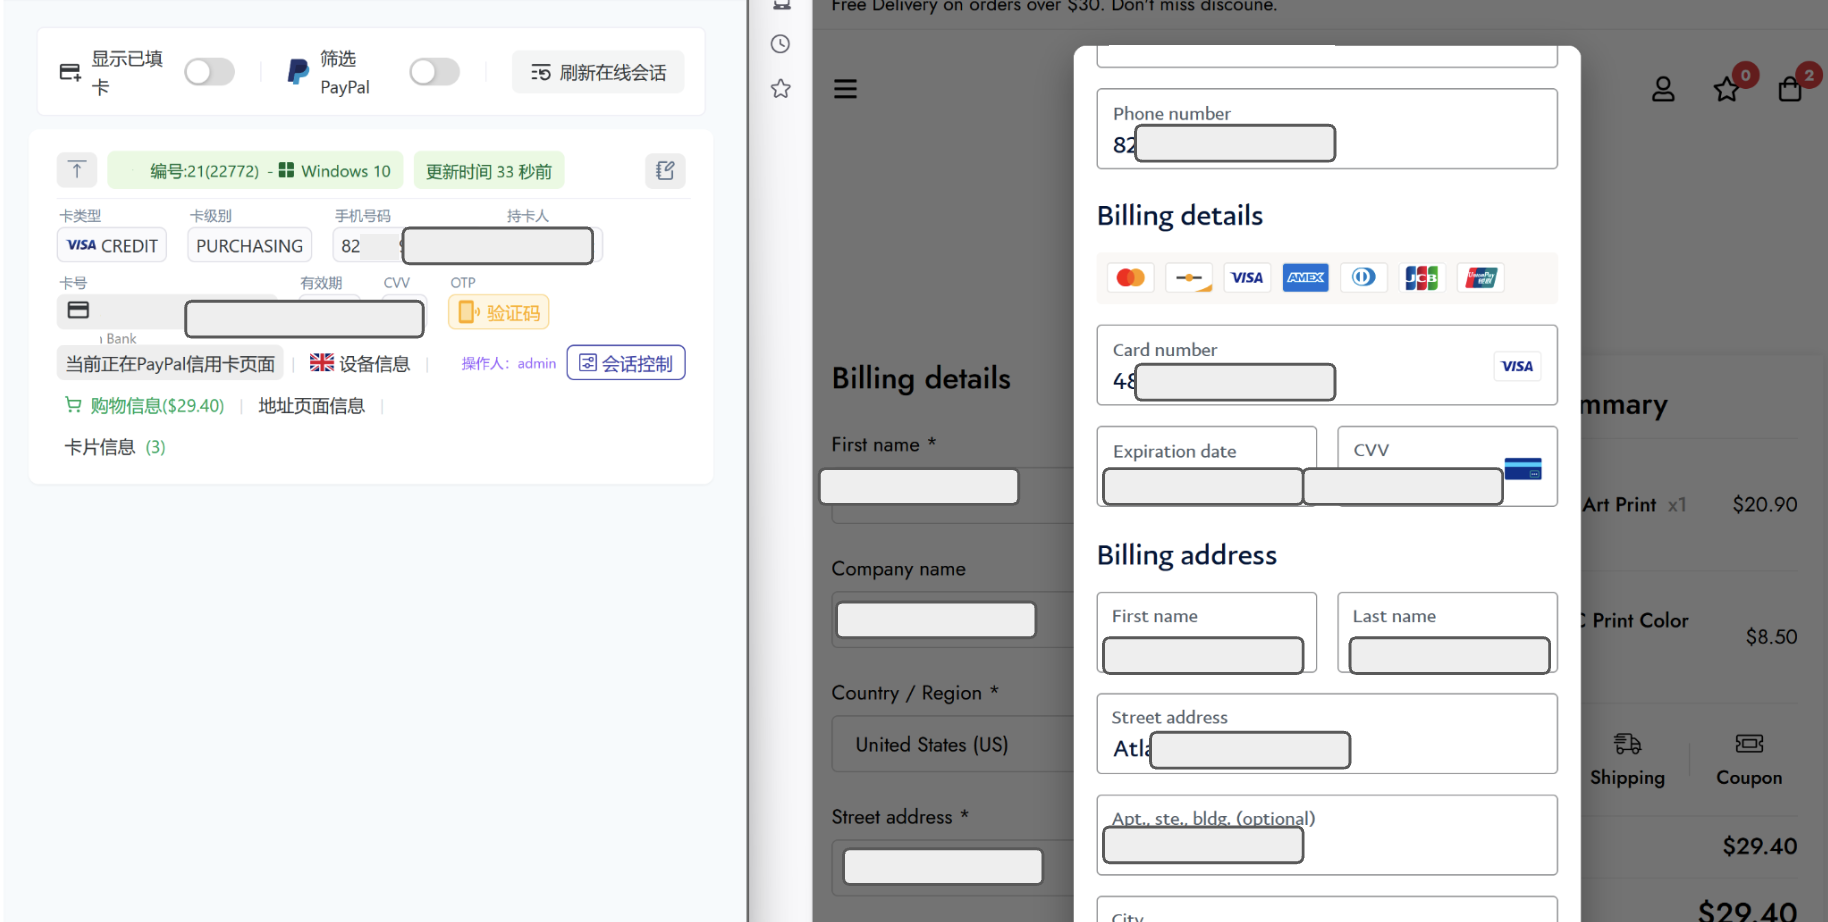Click the Apt., ste., bldg. (optional) field

[x=1327, y=835]
